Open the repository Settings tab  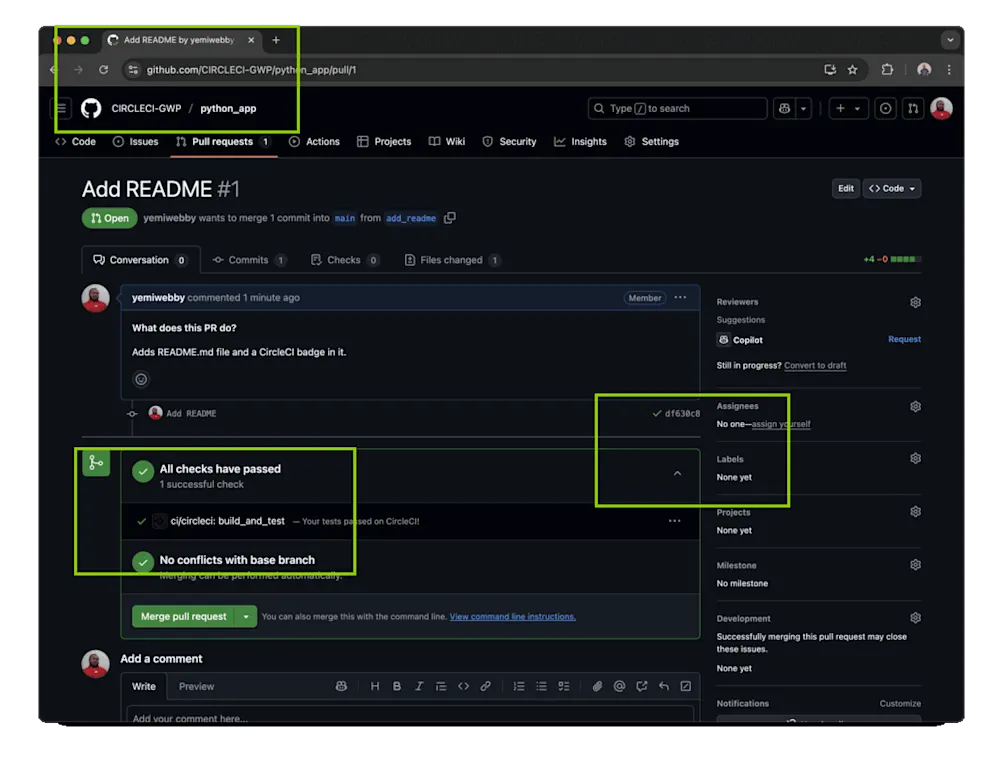pos(652,141)
